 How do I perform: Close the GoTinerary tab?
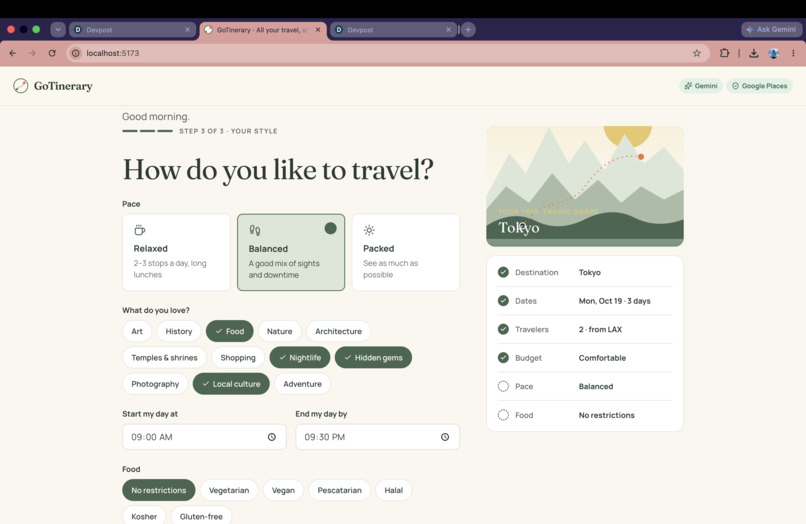(318, 30)
